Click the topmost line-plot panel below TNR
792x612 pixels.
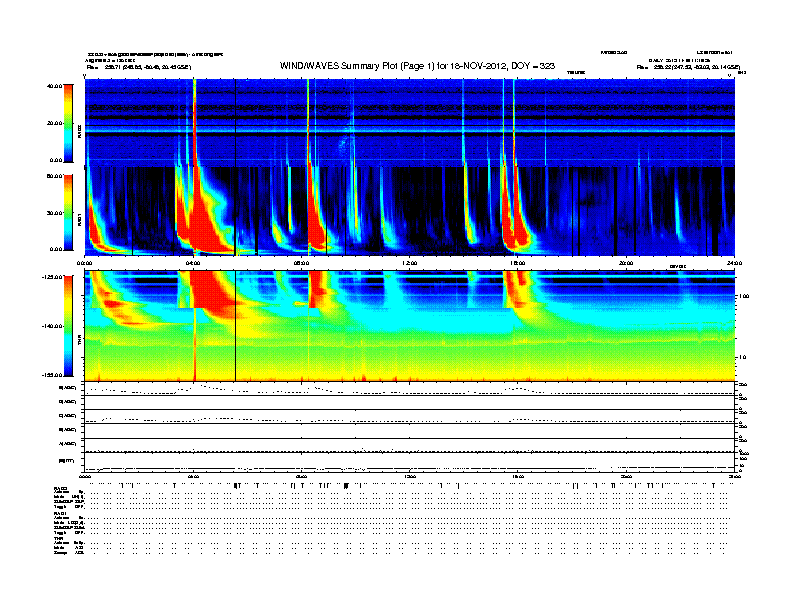click(409, 389)
